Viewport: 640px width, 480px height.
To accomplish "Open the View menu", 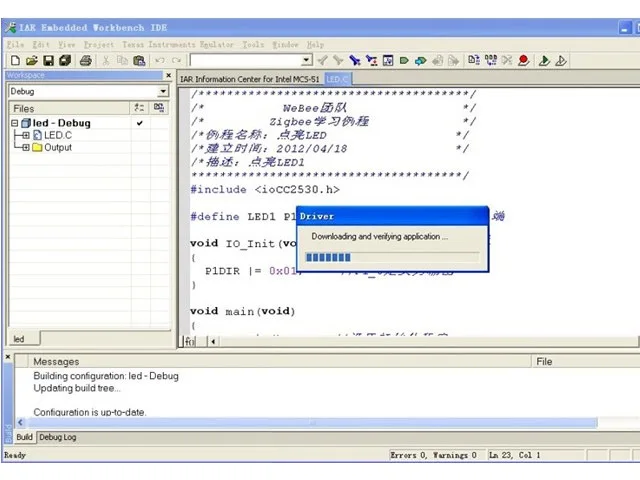I will (x=67, y=44).
